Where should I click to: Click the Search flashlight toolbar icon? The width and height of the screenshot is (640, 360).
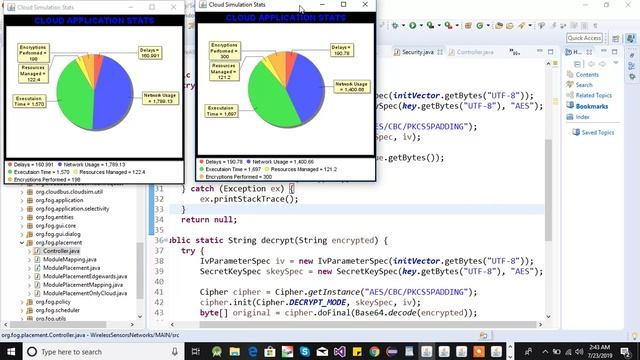pos(522,25)
